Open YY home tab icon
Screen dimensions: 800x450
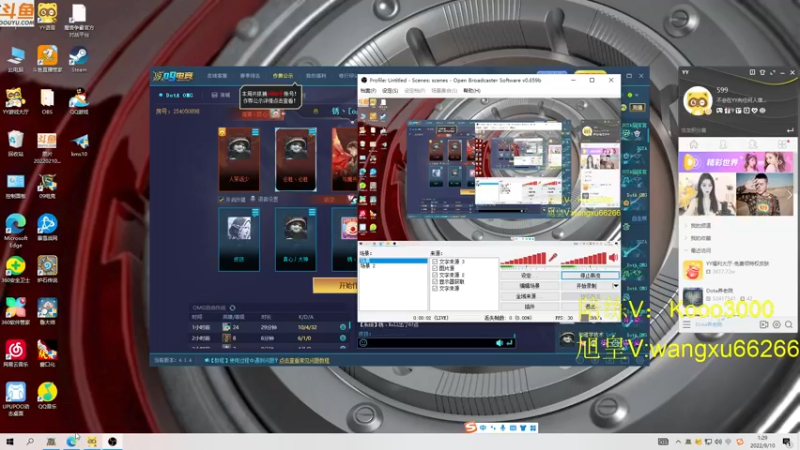point(693,144)
